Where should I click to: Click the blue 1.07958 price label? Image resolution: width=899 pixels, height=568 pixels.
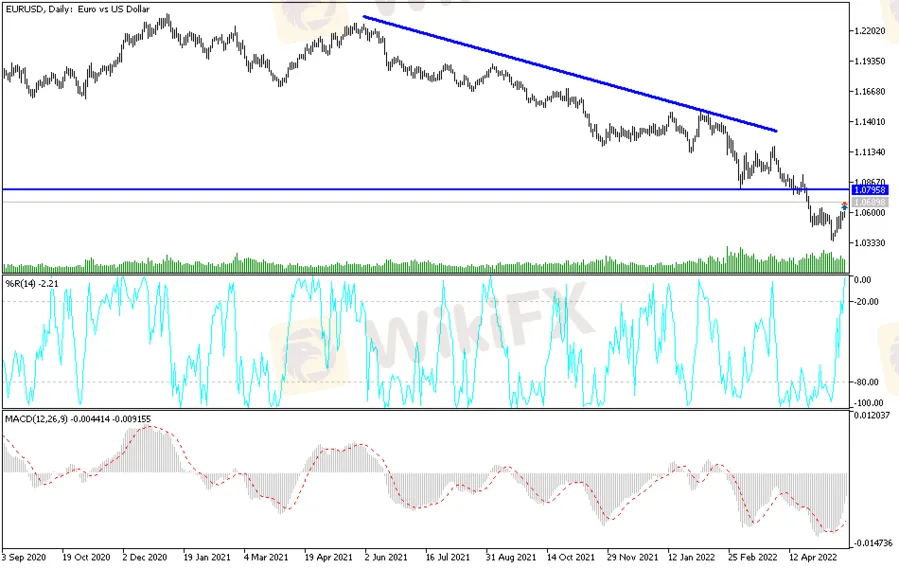870,190
